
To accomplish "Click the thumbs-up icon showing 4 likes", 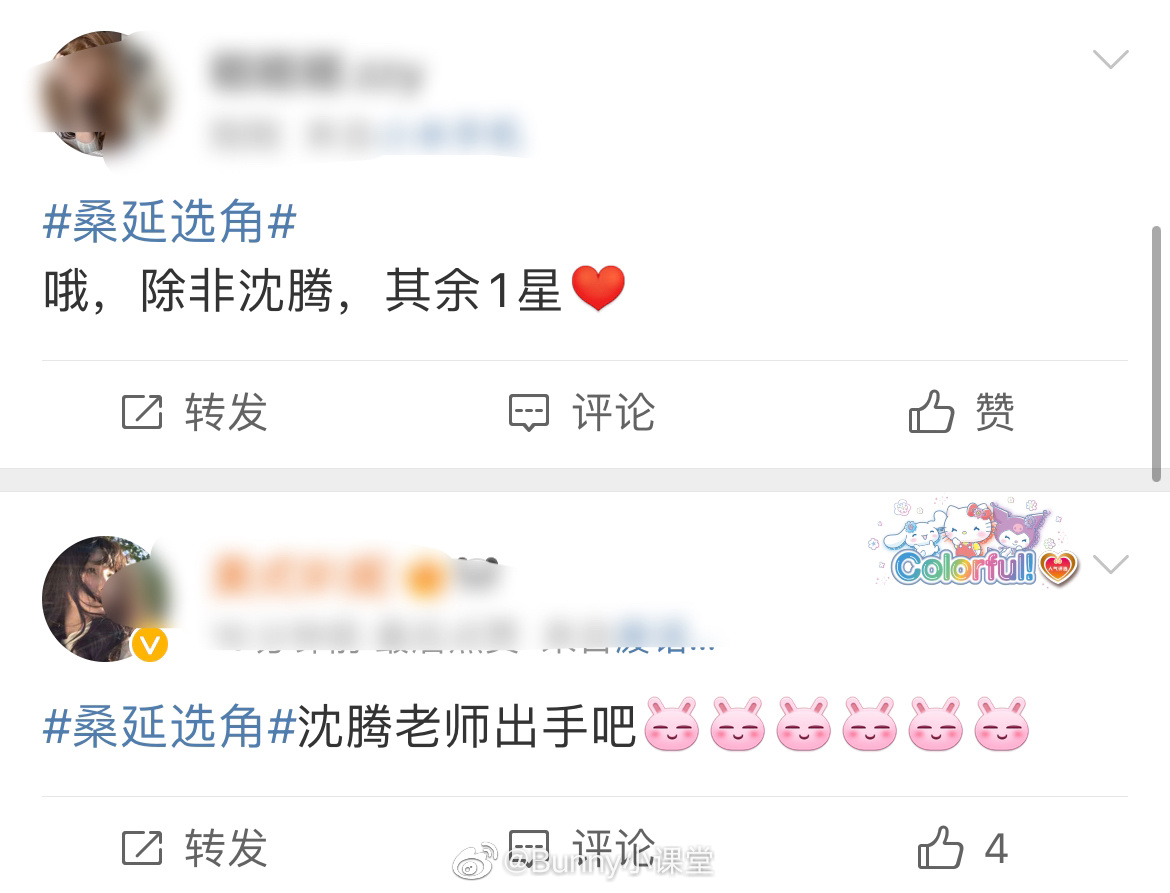I will tap(940, 847).
